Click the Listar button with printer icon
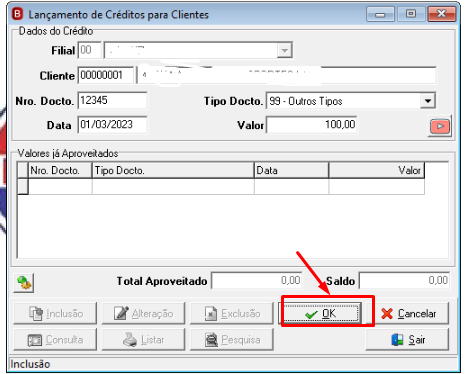This screenshot has height=374, width=467. [143, 340]
